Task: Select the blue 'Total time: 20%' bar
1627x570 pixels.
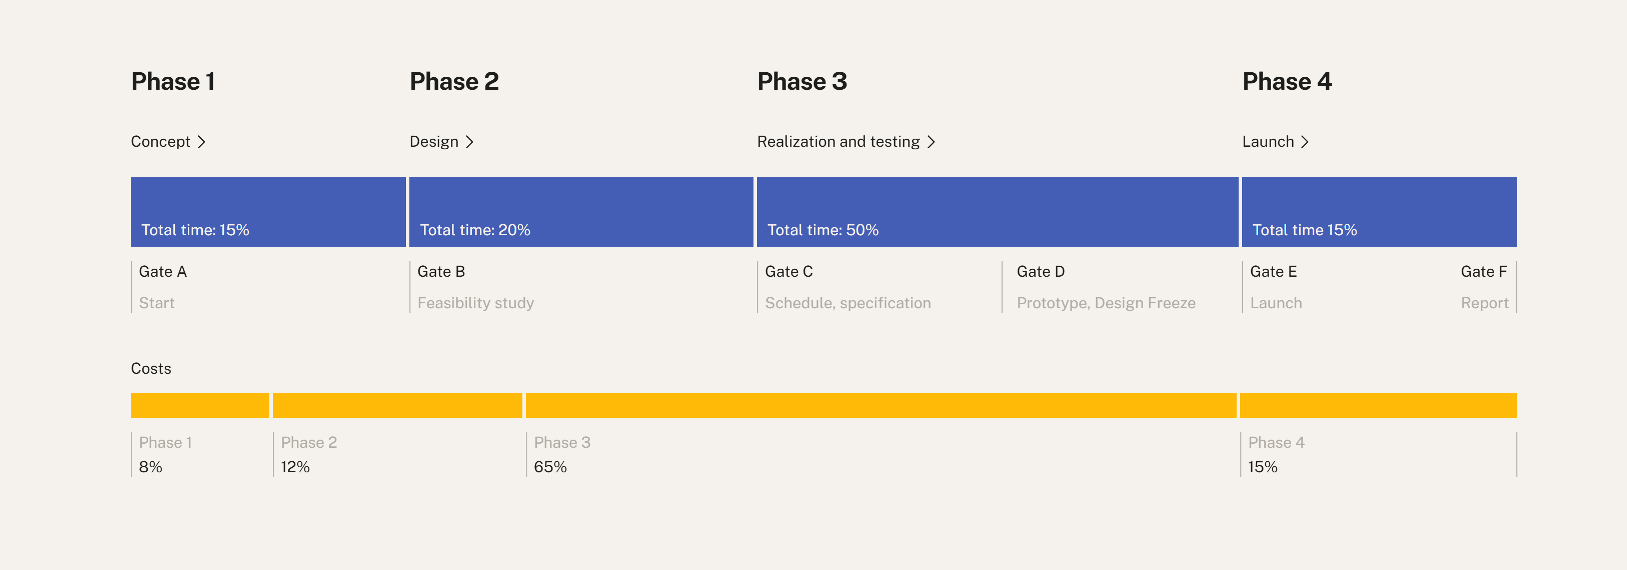Action: click(581, 211)
